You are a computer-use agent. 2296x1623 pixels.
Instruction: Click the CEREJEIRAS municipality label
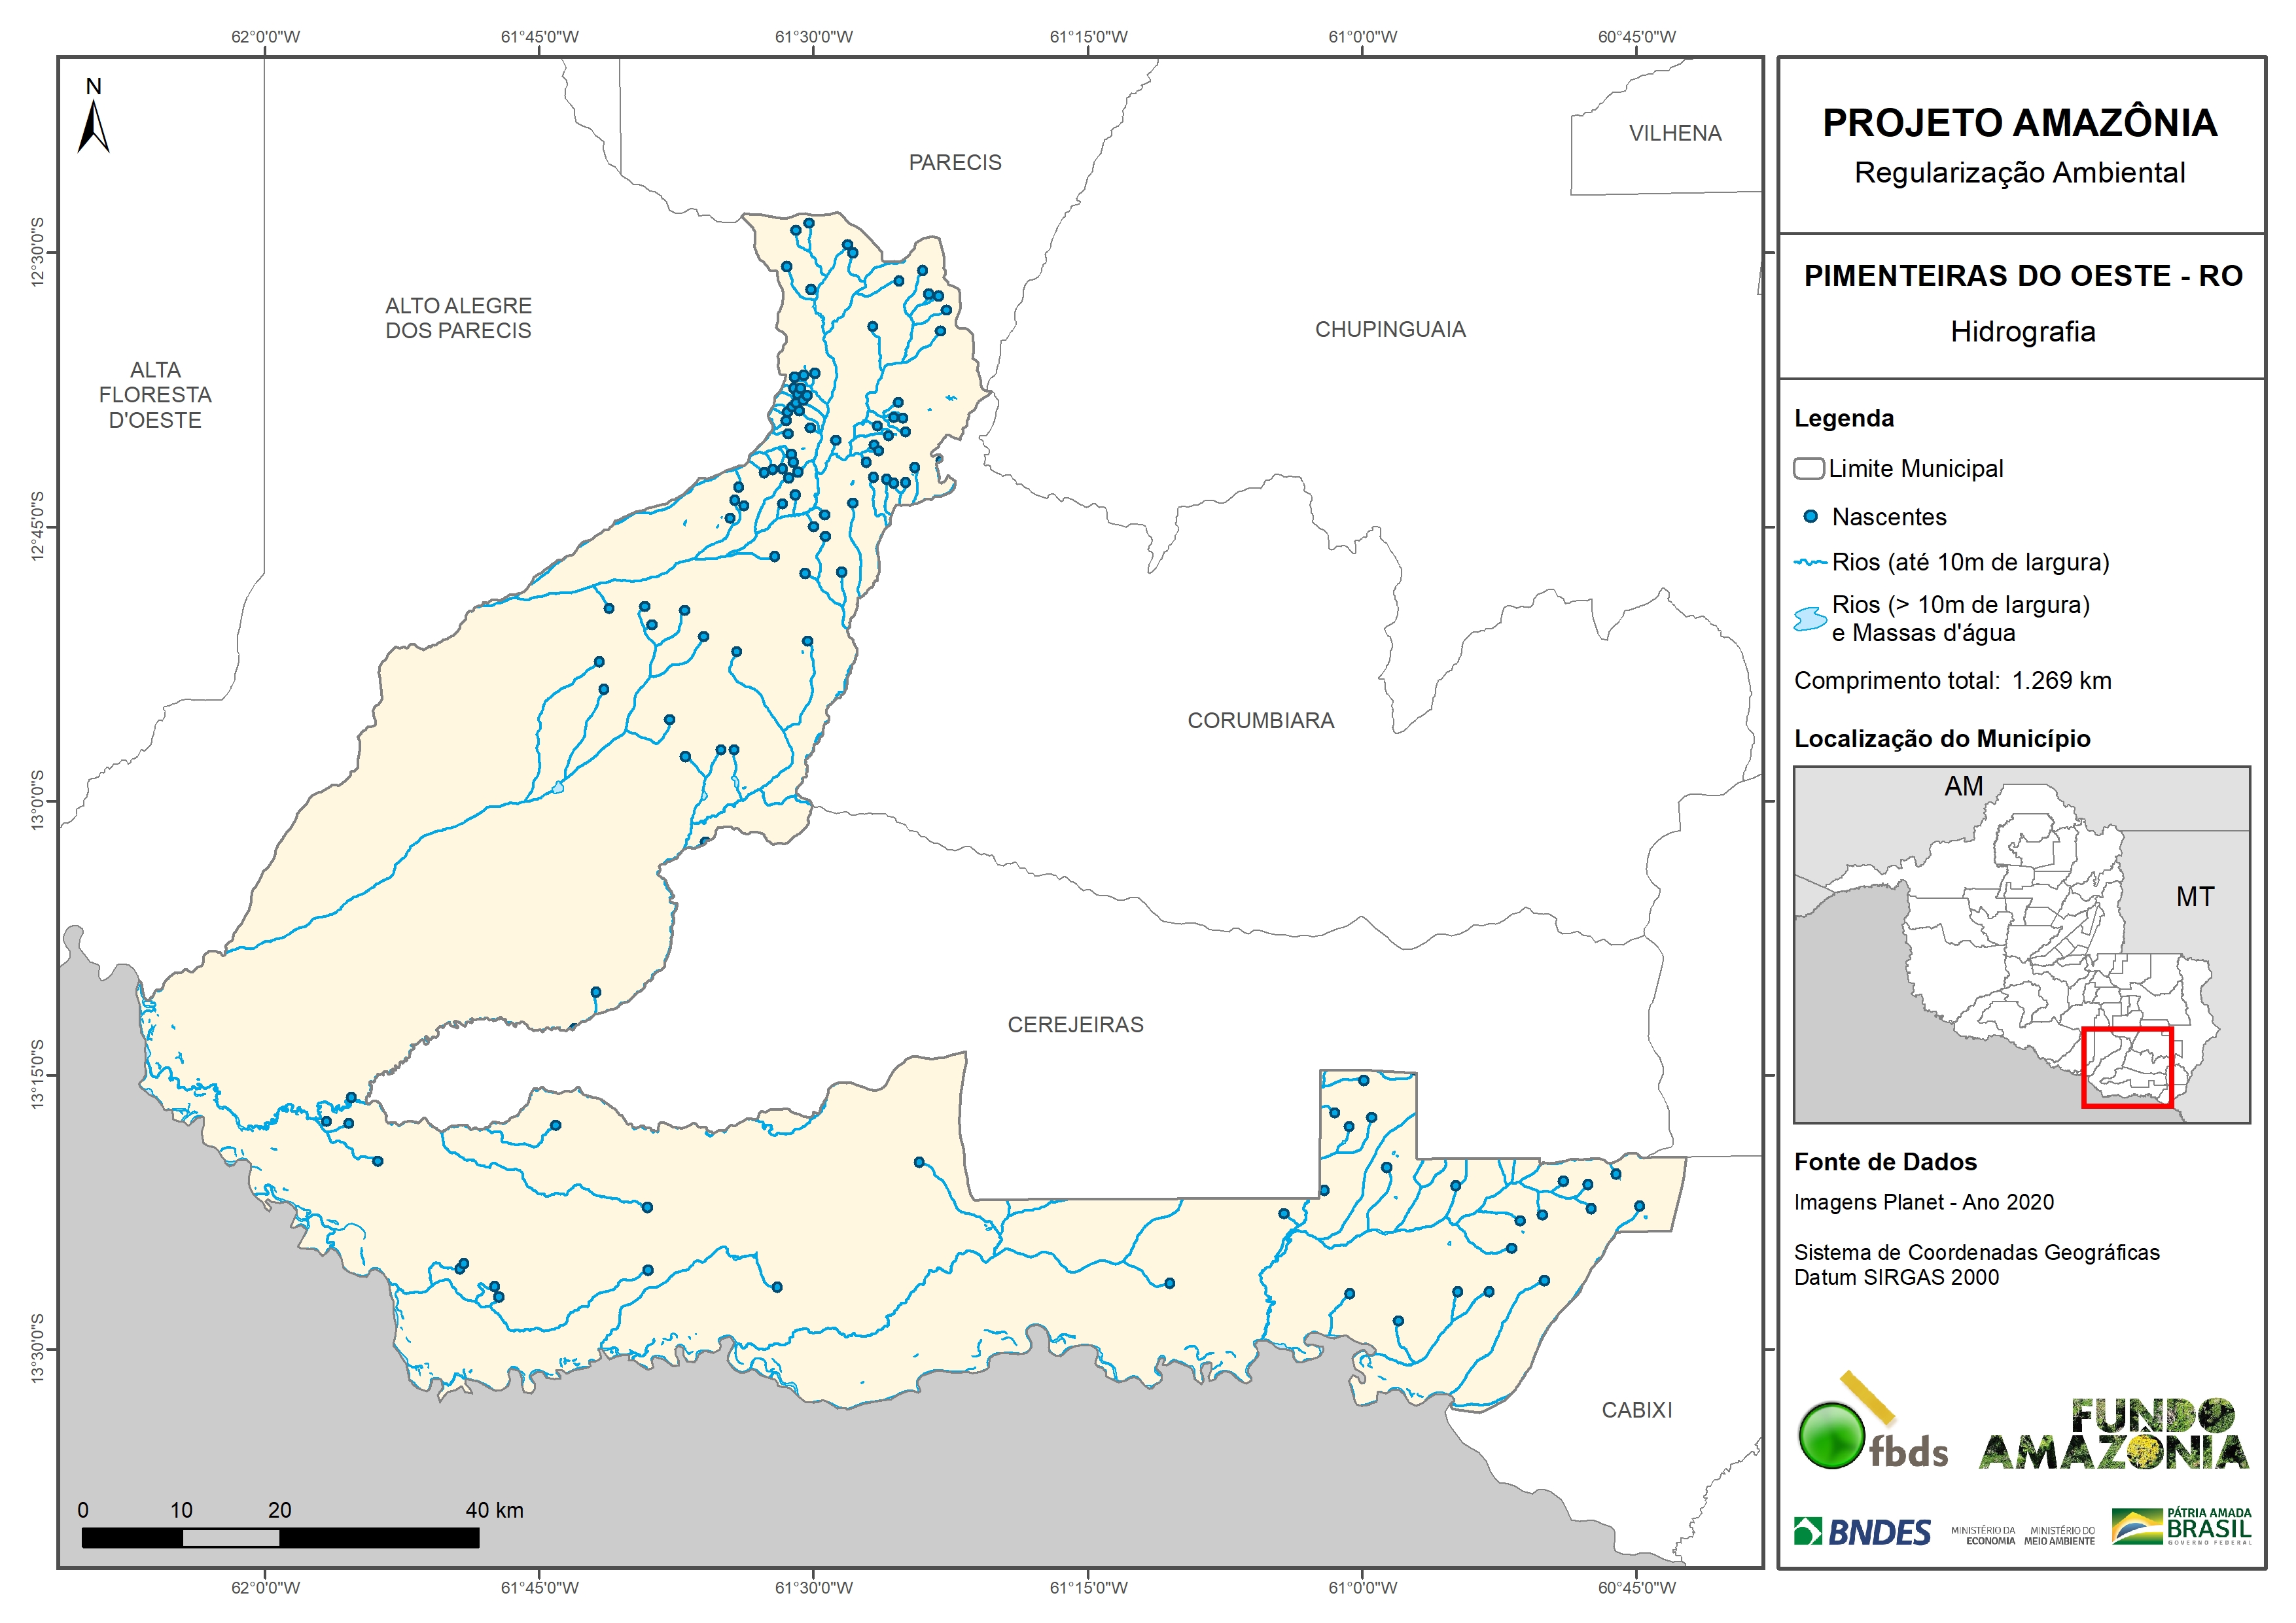[x=1075, y=1024]
